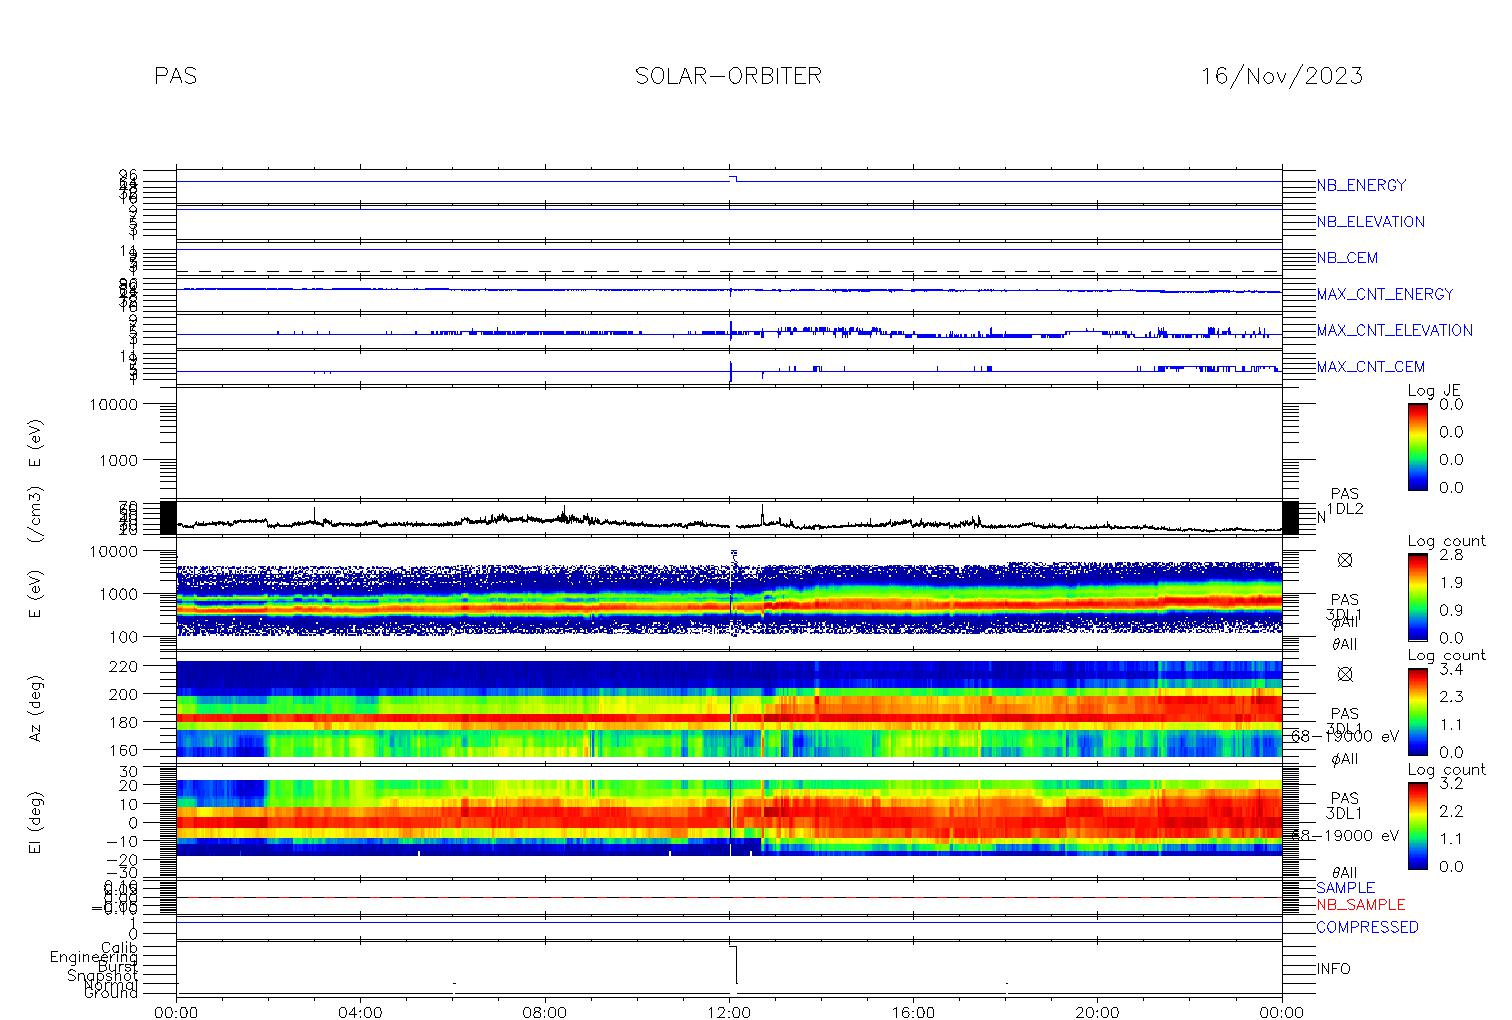Click the circled-cross symbol beside the energy spectrogram
The image size is (1512, 1020).
pyautogui.click(x=1344, y=561)
